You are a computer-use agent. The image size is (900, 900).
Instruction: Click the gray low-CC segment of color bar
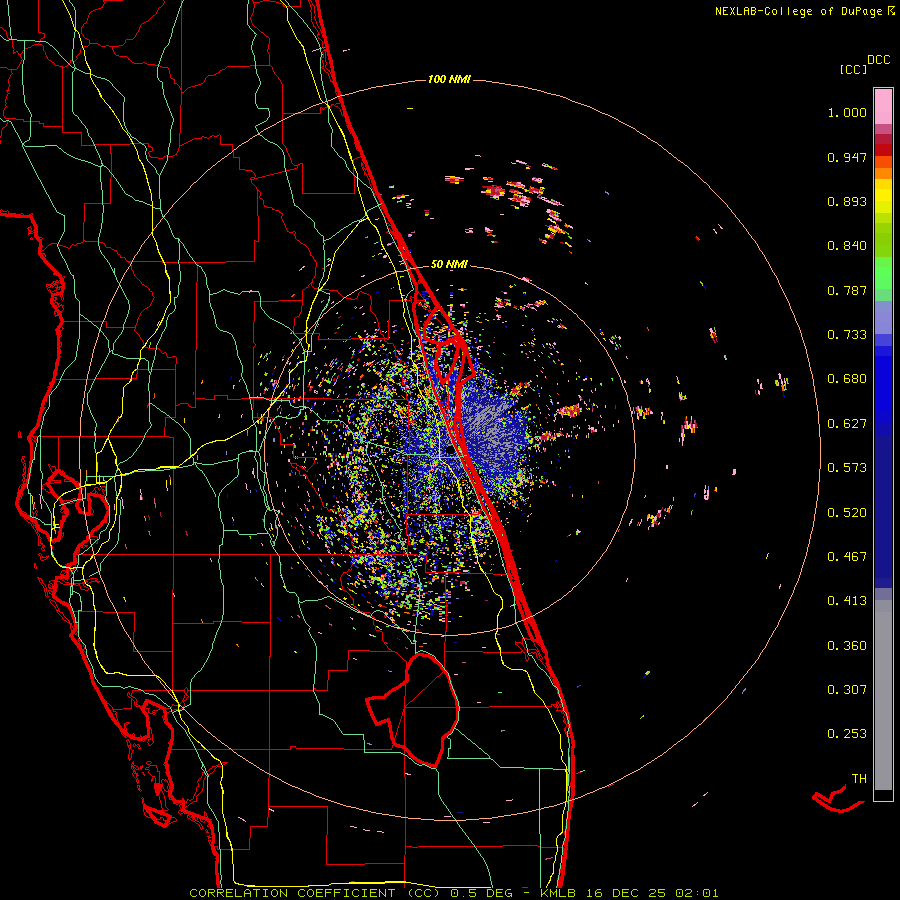[883, 695]
